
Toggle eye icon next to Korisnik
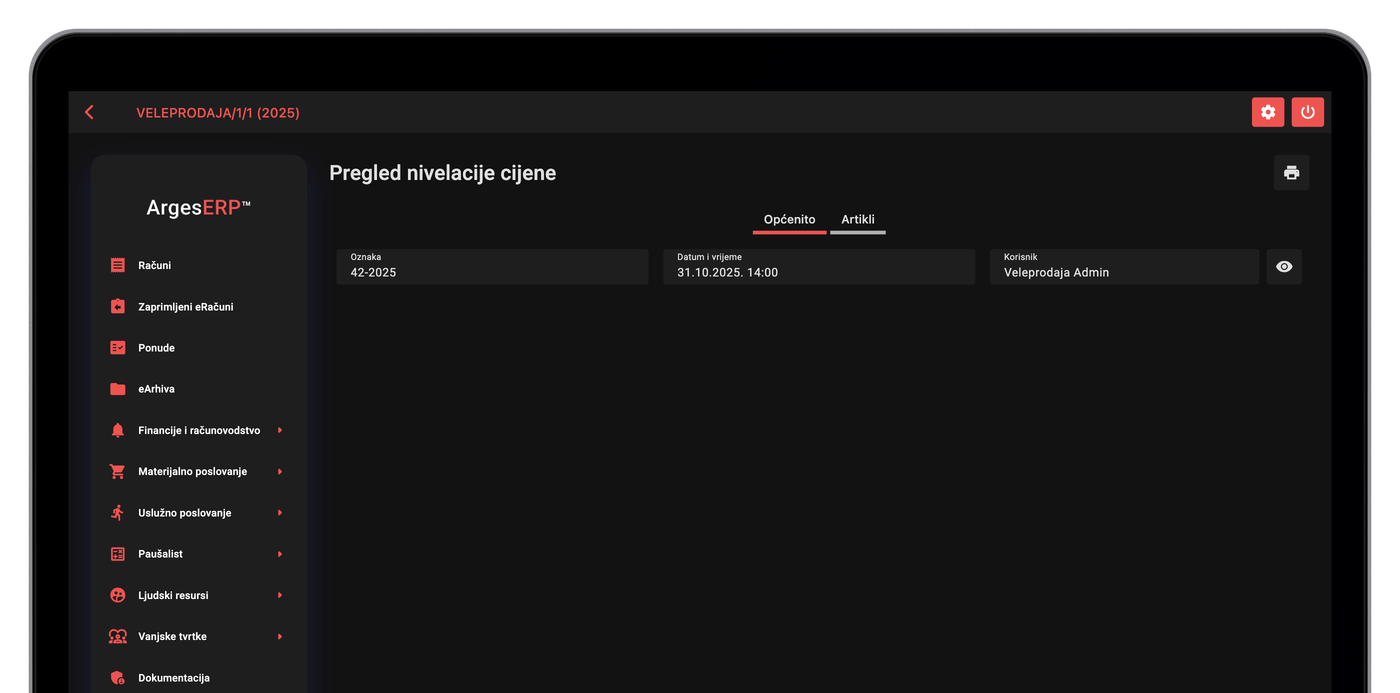[1284, 267]
